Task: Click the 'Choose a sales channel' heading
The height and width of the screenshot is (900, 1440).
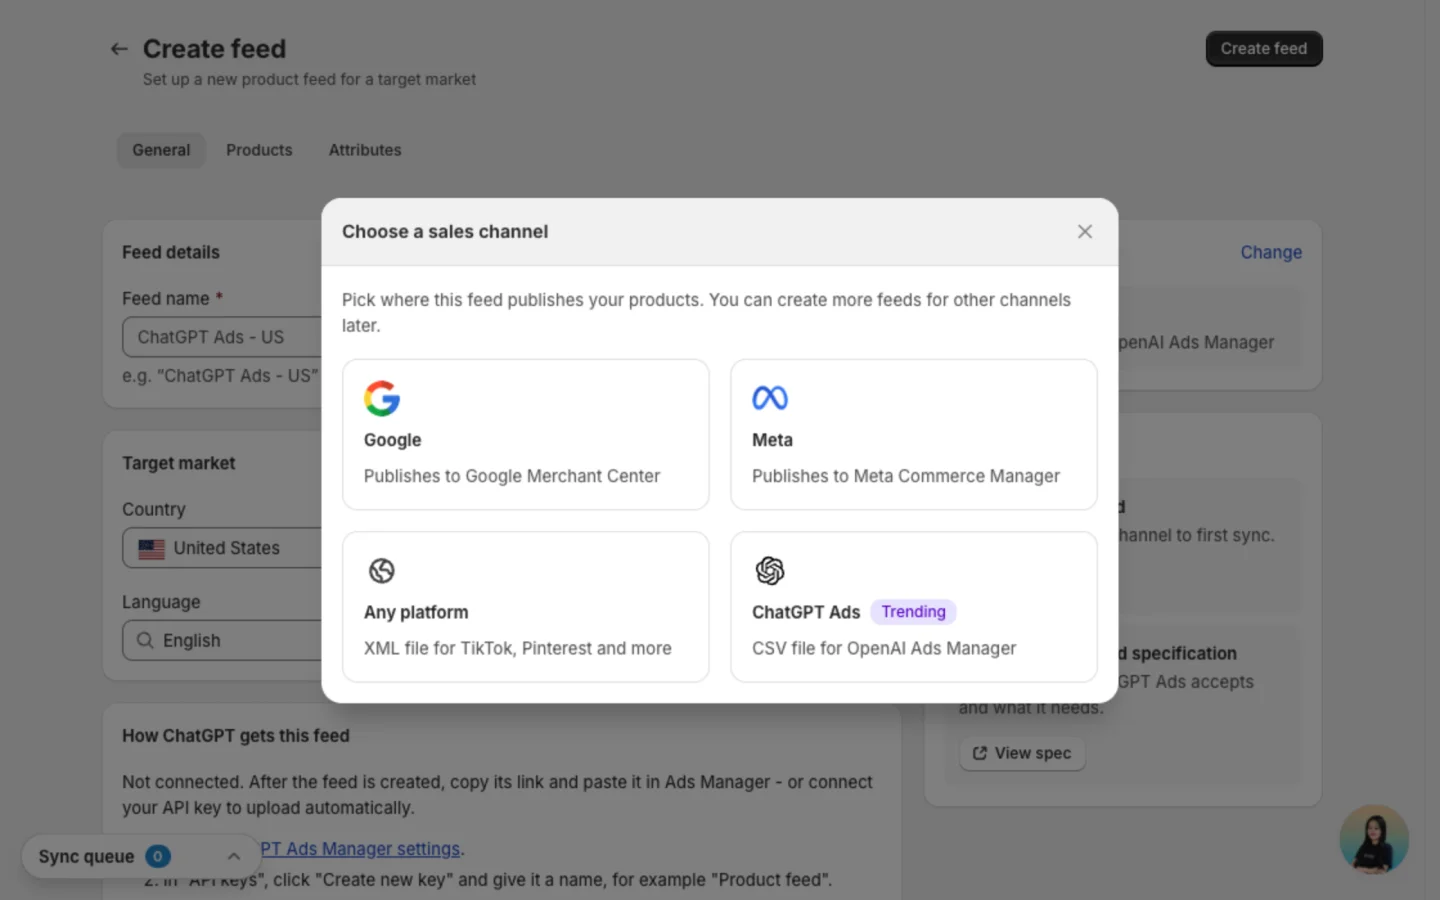Action: coord(445,231)
